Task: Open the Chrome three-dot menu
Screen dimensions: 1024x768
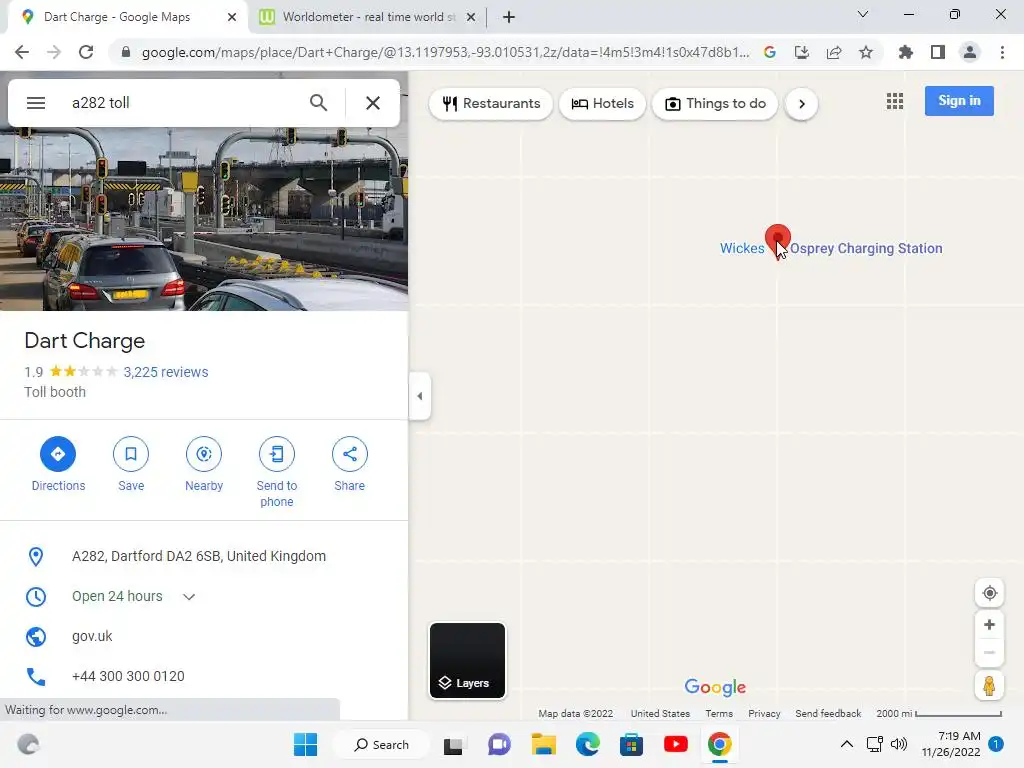Action: 1002,52
